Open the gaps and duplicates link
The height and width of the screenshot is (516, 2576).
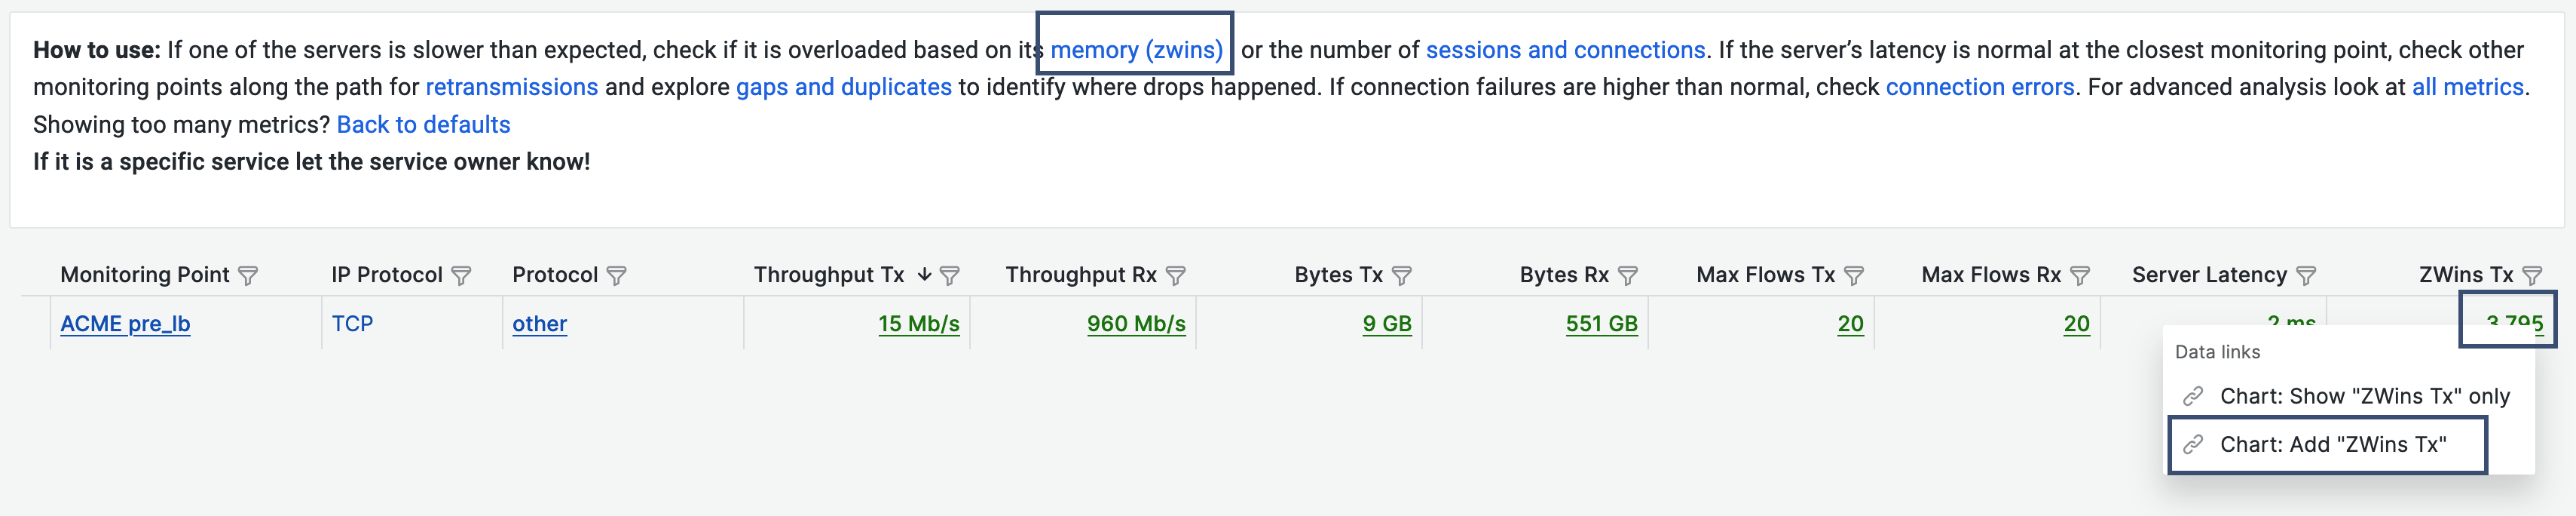[x=844, y=88]
